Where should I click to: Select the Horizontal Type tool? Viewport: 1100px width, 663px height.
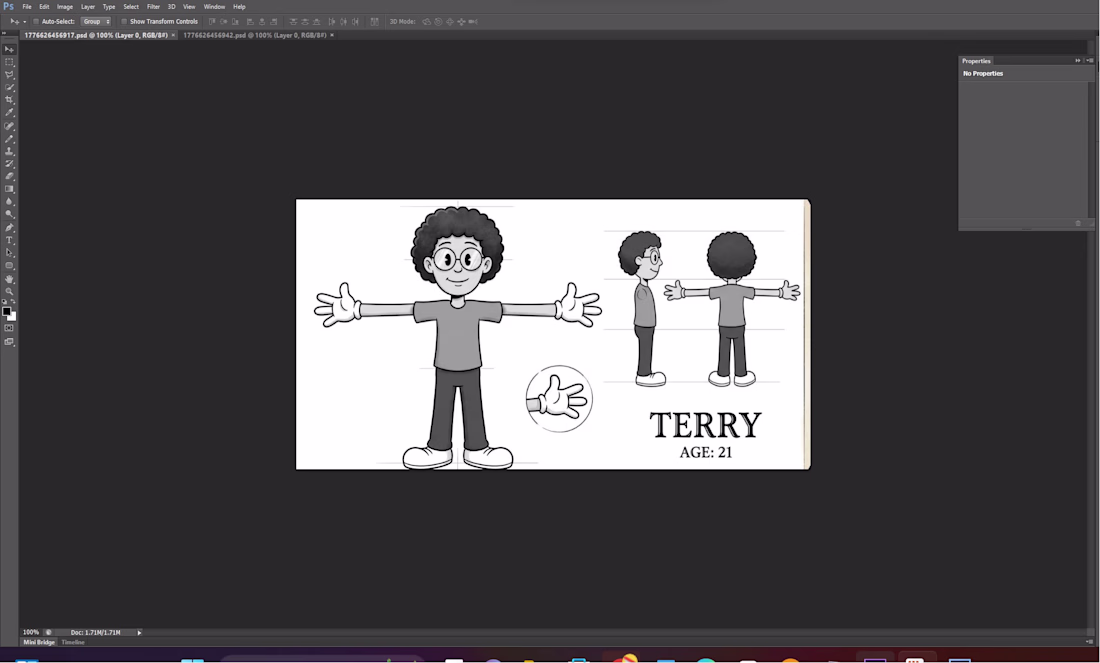9,241
